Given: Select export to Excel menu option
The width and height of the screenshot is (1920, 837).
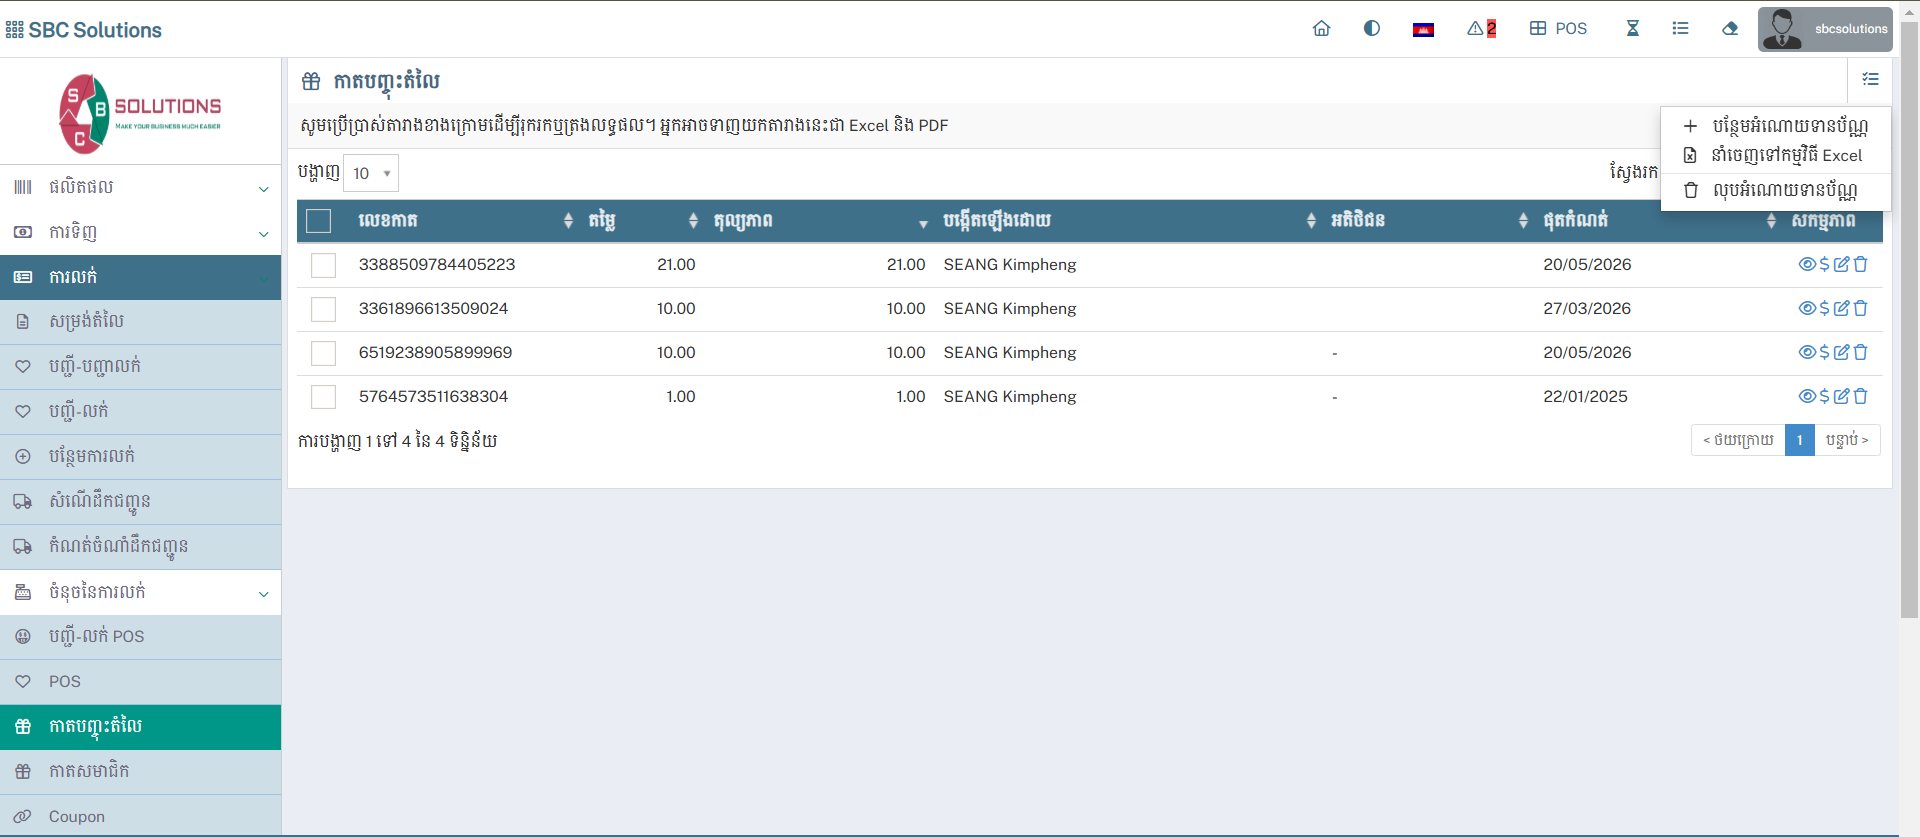Looking at the screenshot, I should [1775, 156].
